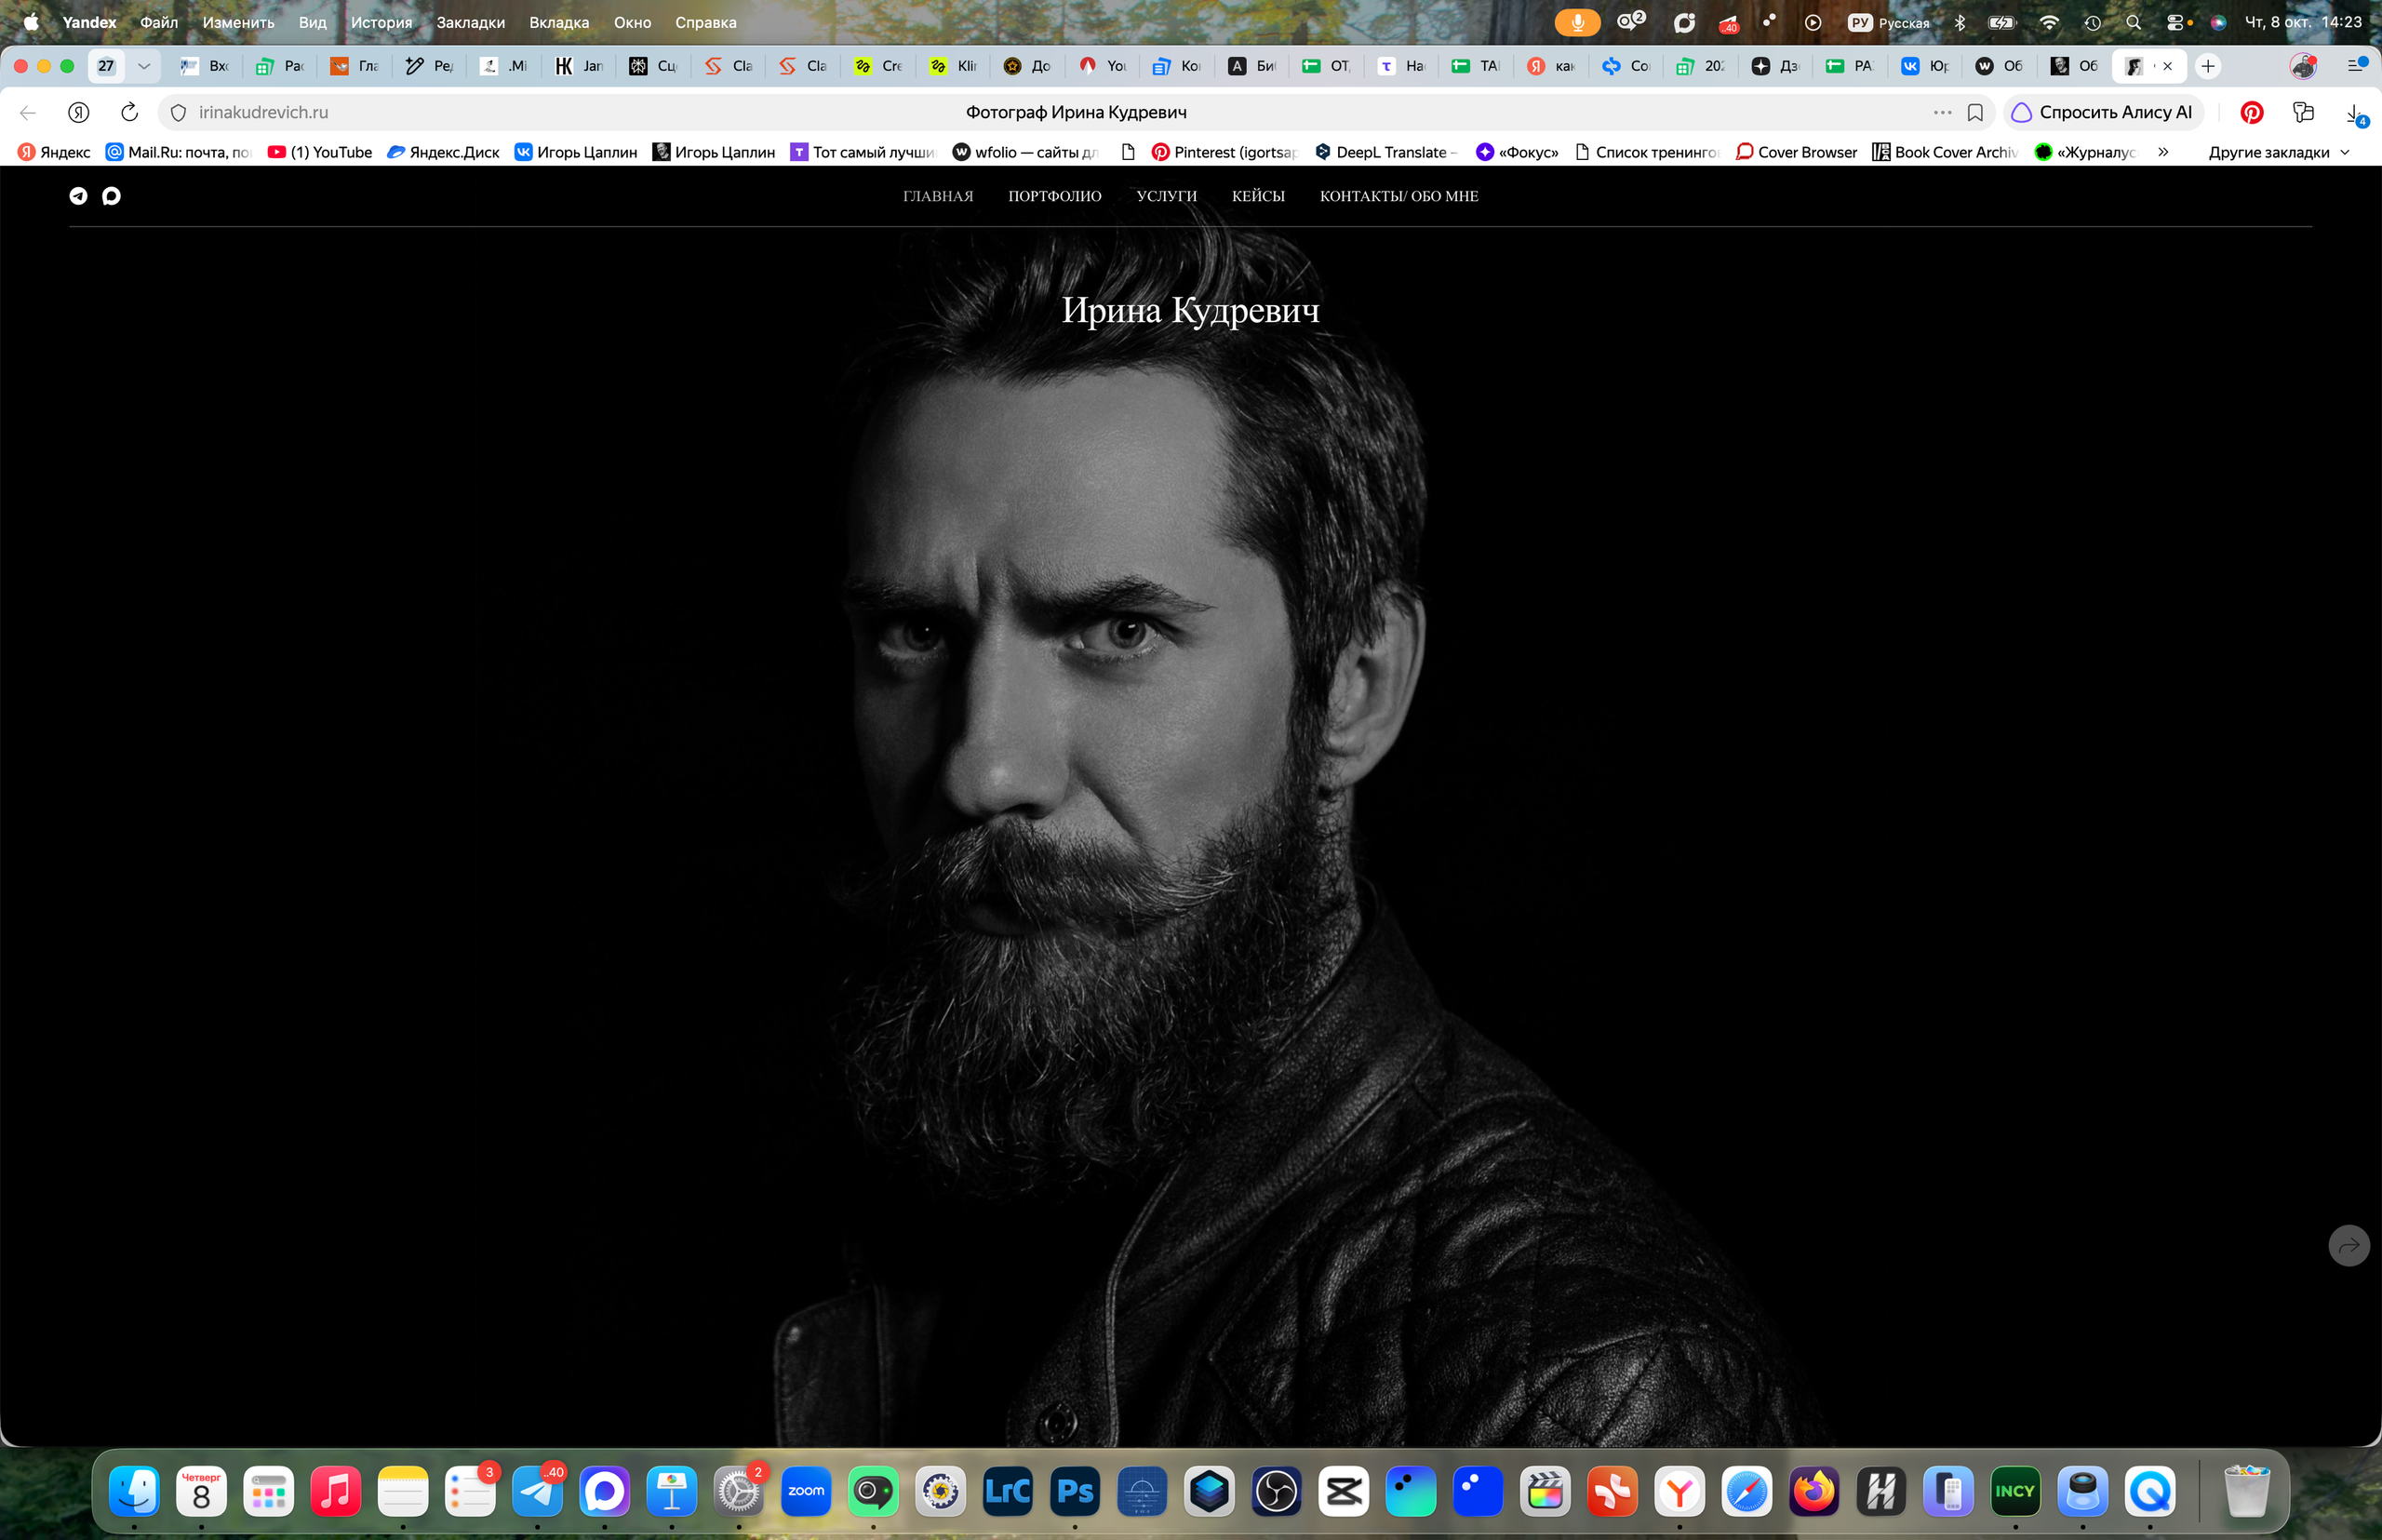This screenshot has height=1540, width=2382.
Task: Switch the Русская input source
Action: [x=1889, y=22]
